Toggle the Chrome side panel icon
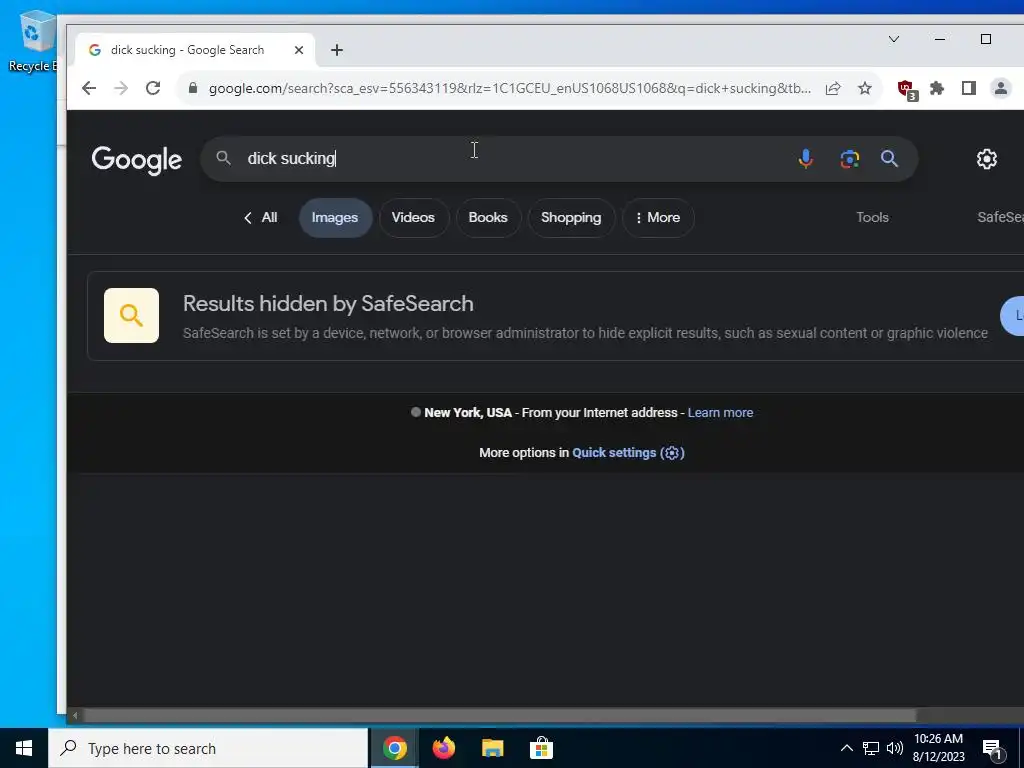 pyautogui.click(x=968, y=88)
